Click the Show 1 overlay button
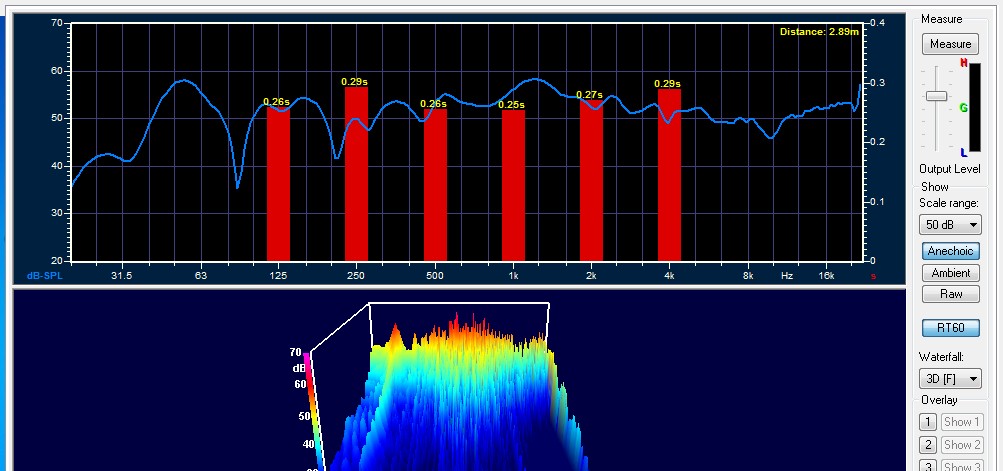This screenshot has width=1003, height=471. pos(963,423)
